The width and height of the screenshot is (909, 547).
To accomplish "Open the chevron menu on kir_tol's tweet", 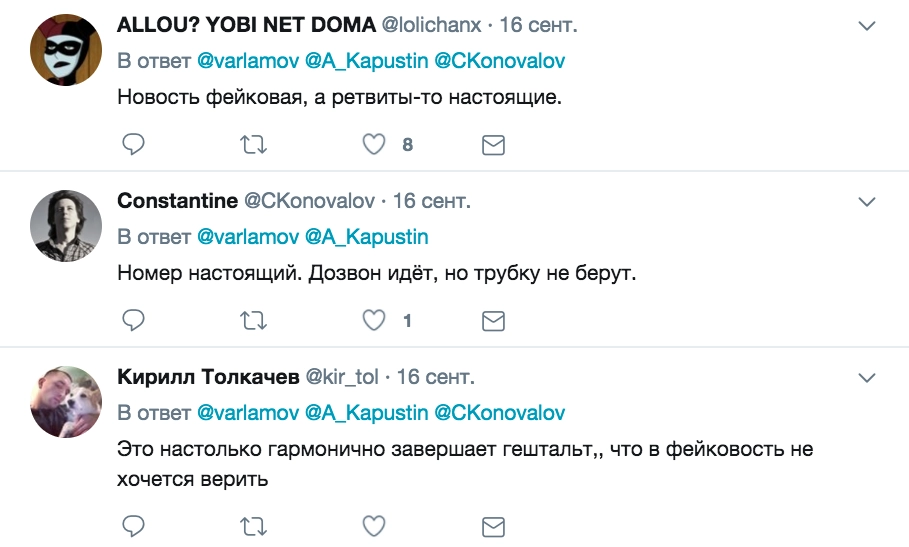I will click(x=866, y=377).
